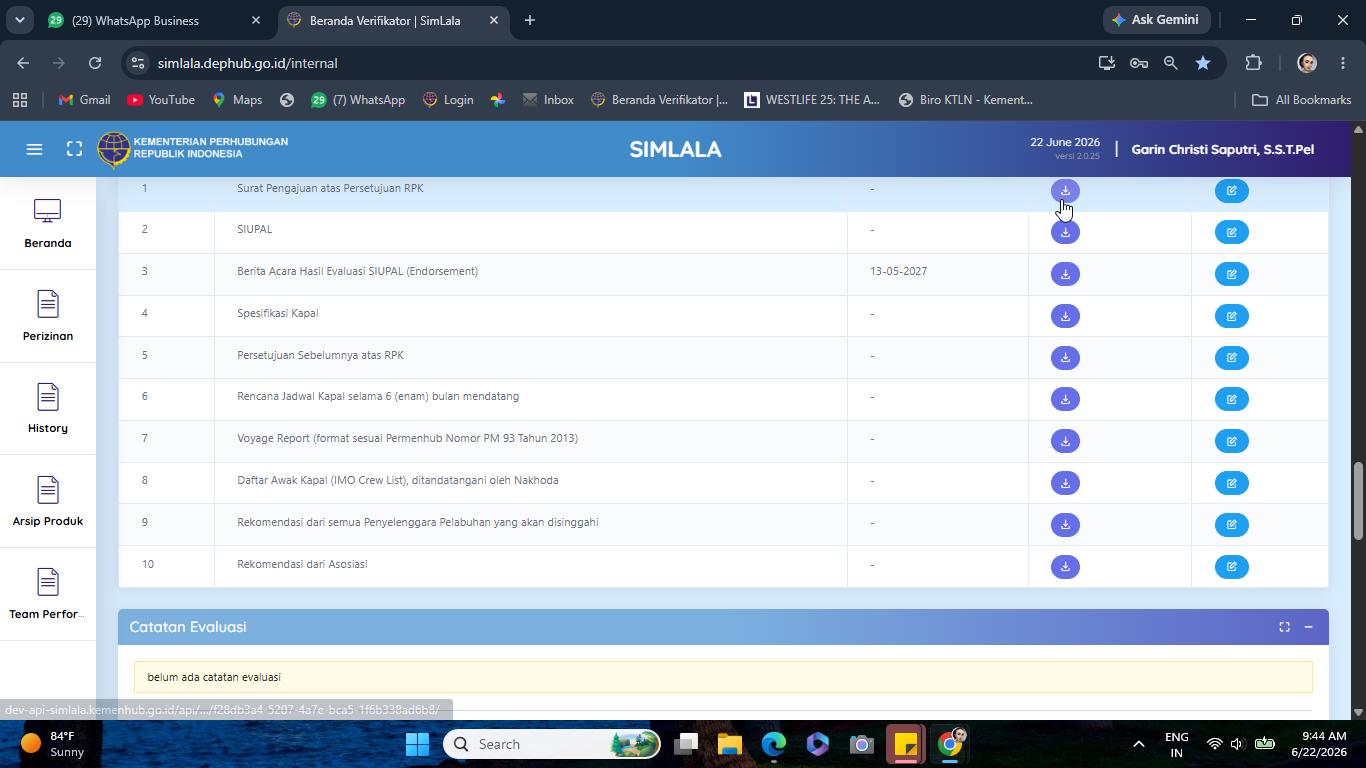Screen dimensions: 1366x768
Task: Edit Daftar Awak Kapal row
Action: 1231,483
